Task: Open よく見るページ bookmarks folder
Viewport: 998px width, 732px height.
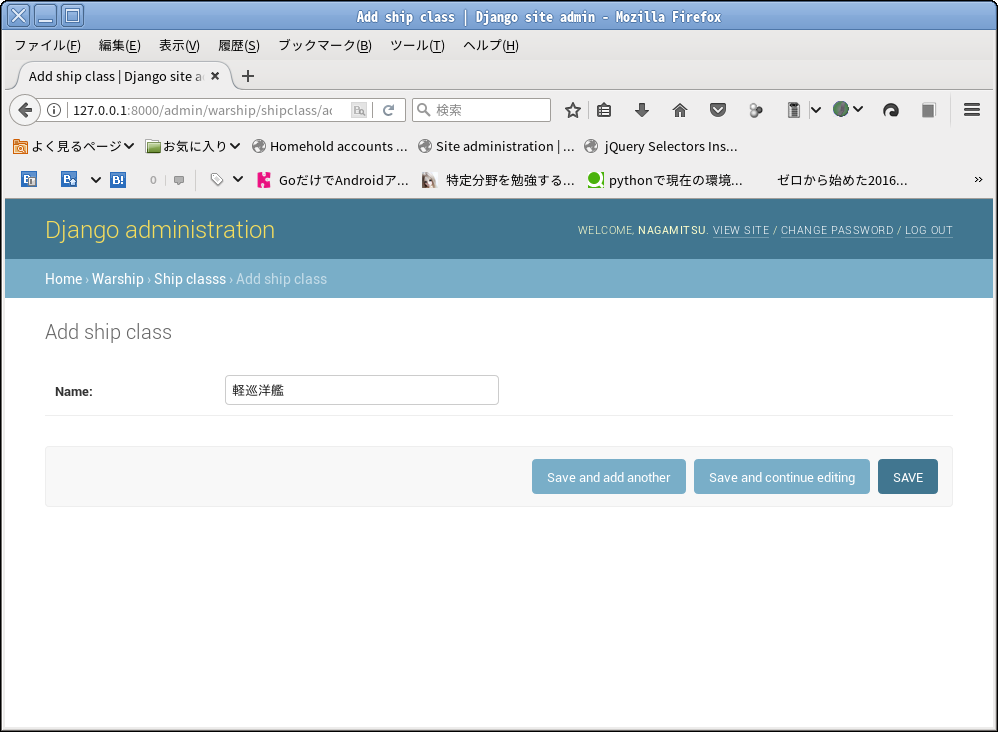Action: coord(73,146)
